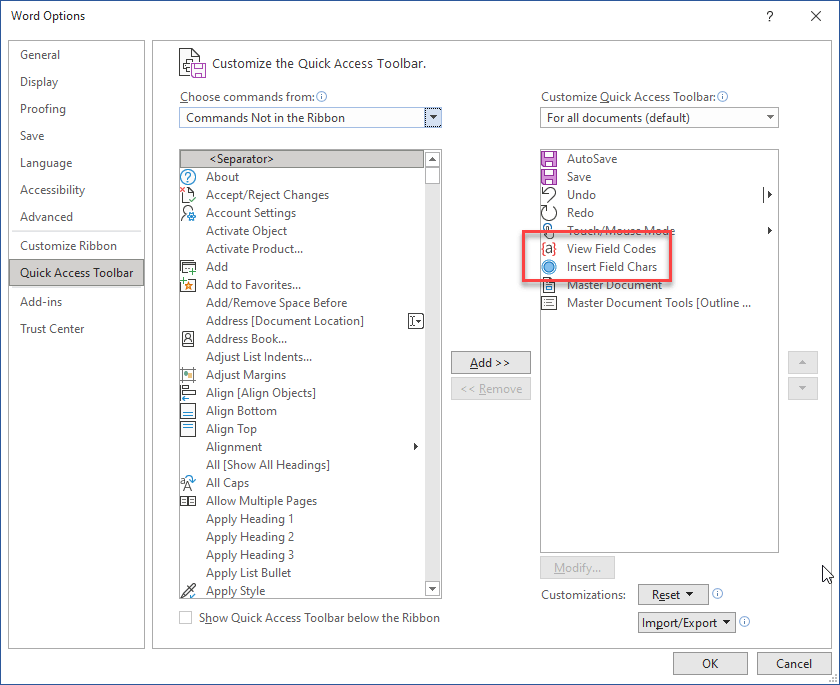840x685 pixels.
Task: Click the << Remove button
Action: click(491, 389)
